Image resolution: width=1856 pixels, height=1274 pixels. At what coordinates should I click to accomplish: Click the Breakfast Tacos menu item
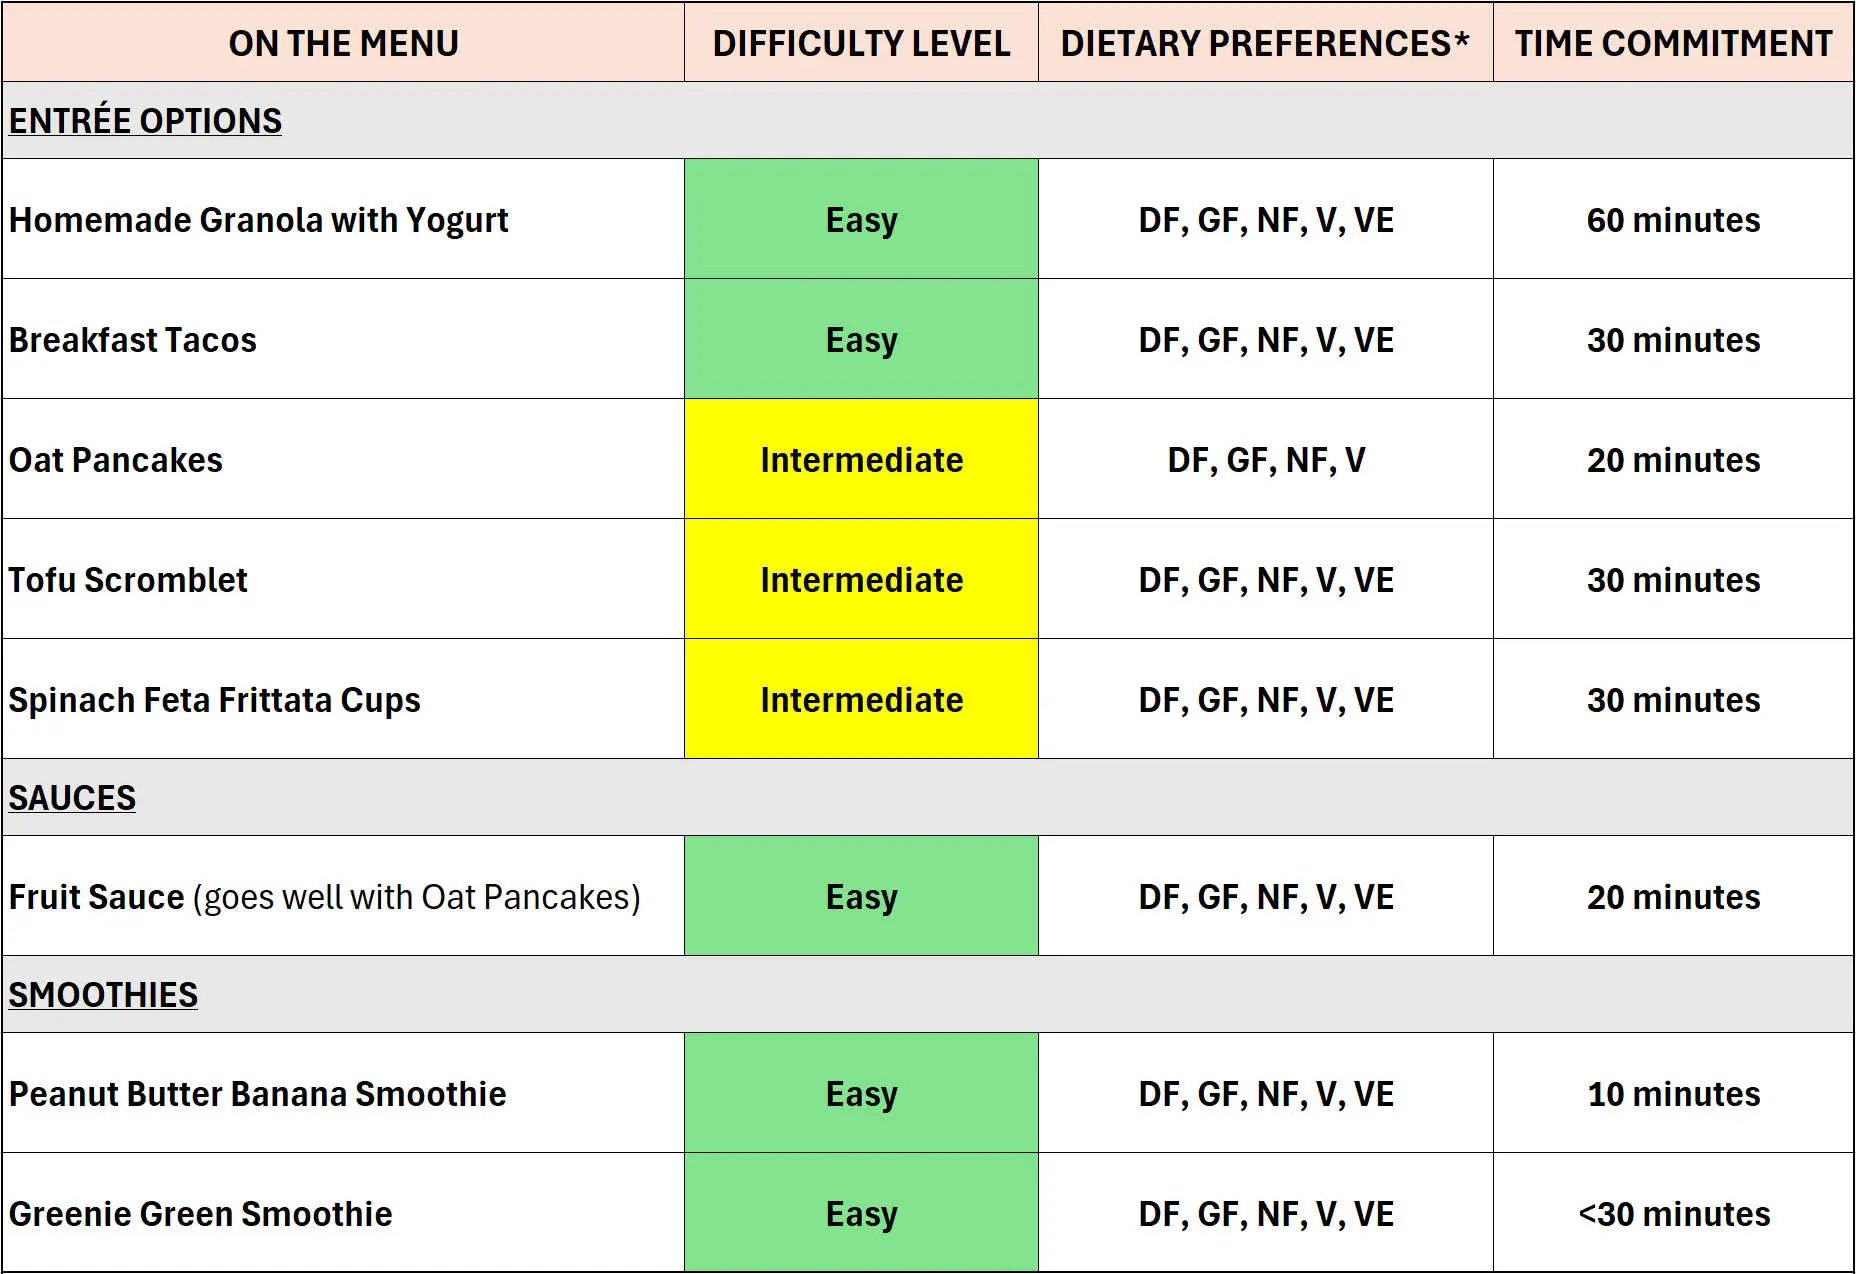(132, 339)
